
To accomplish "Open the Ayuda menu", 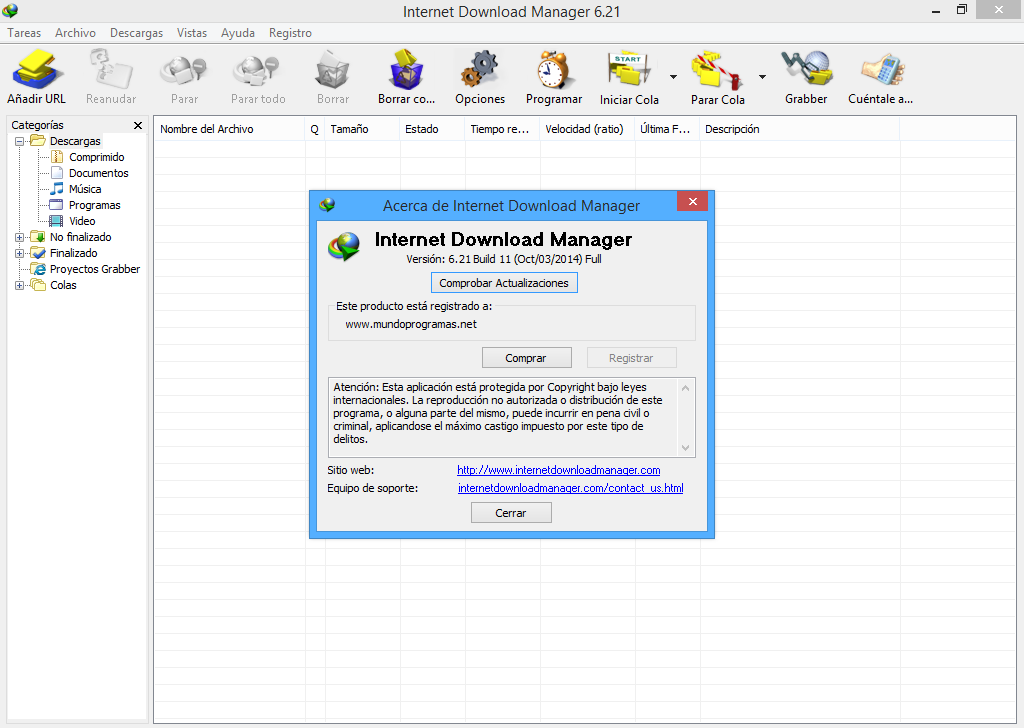I will 238,33.
